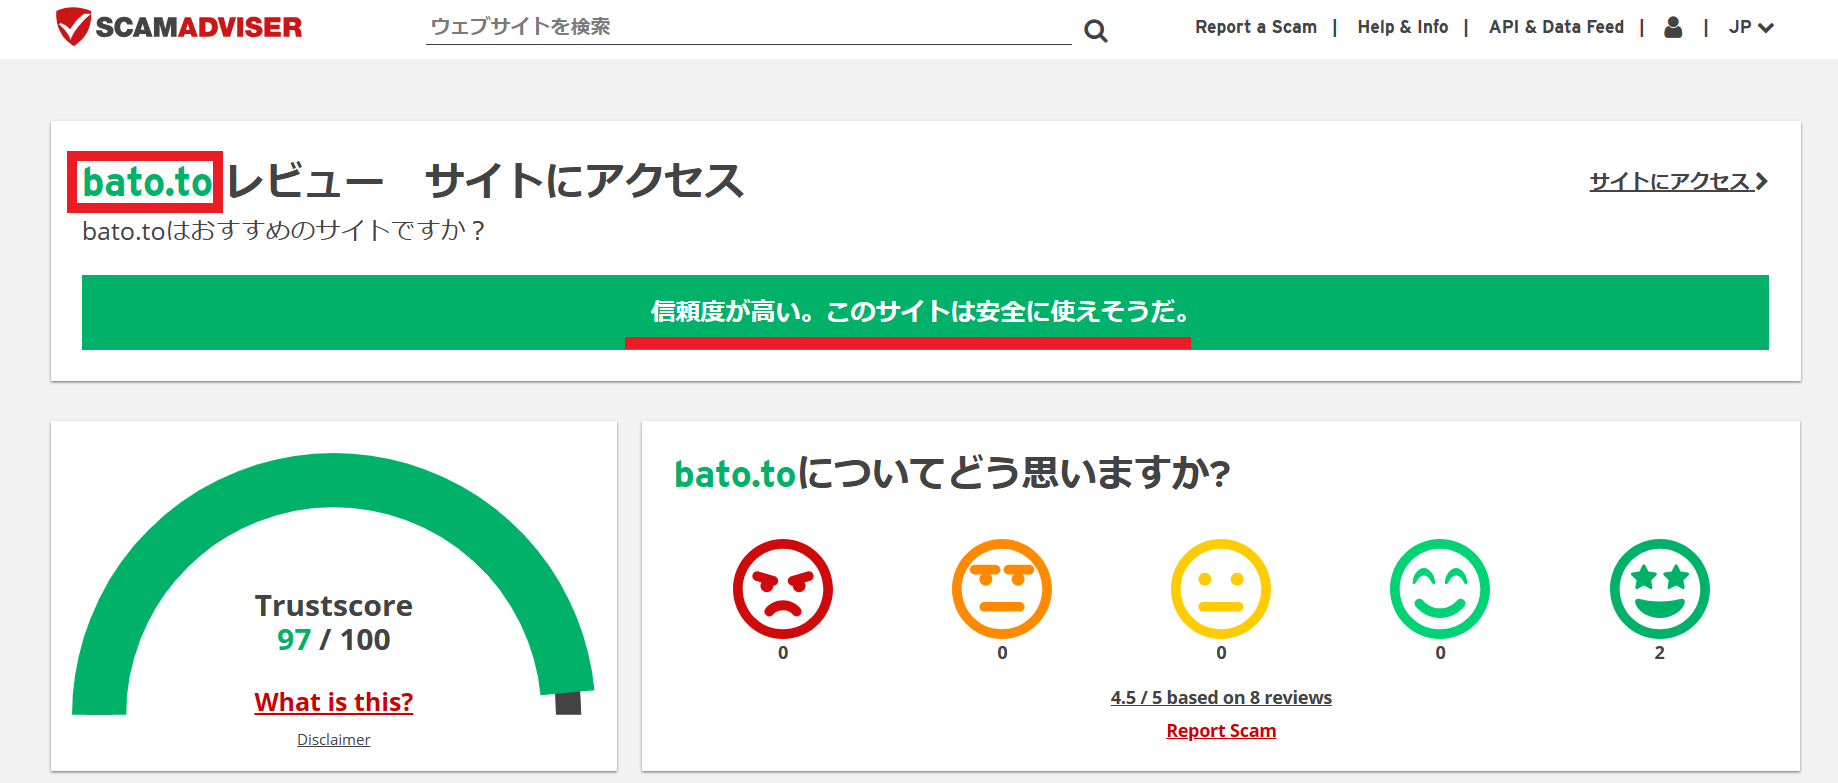
Task: Click the search magnifier icon
Action: (1096, 31)
